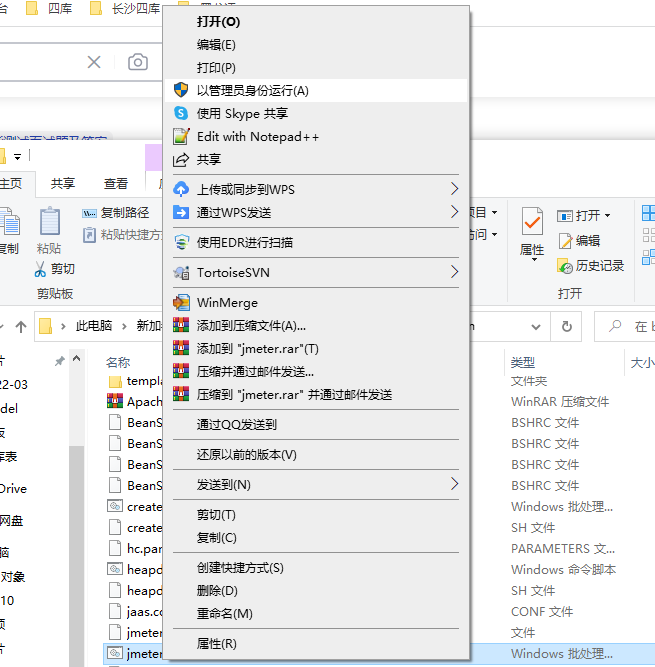Screen dimensions: 655x667
Task: Click the 编辑 pencil icon in the ribbon 打开 group
Action: 565,241
